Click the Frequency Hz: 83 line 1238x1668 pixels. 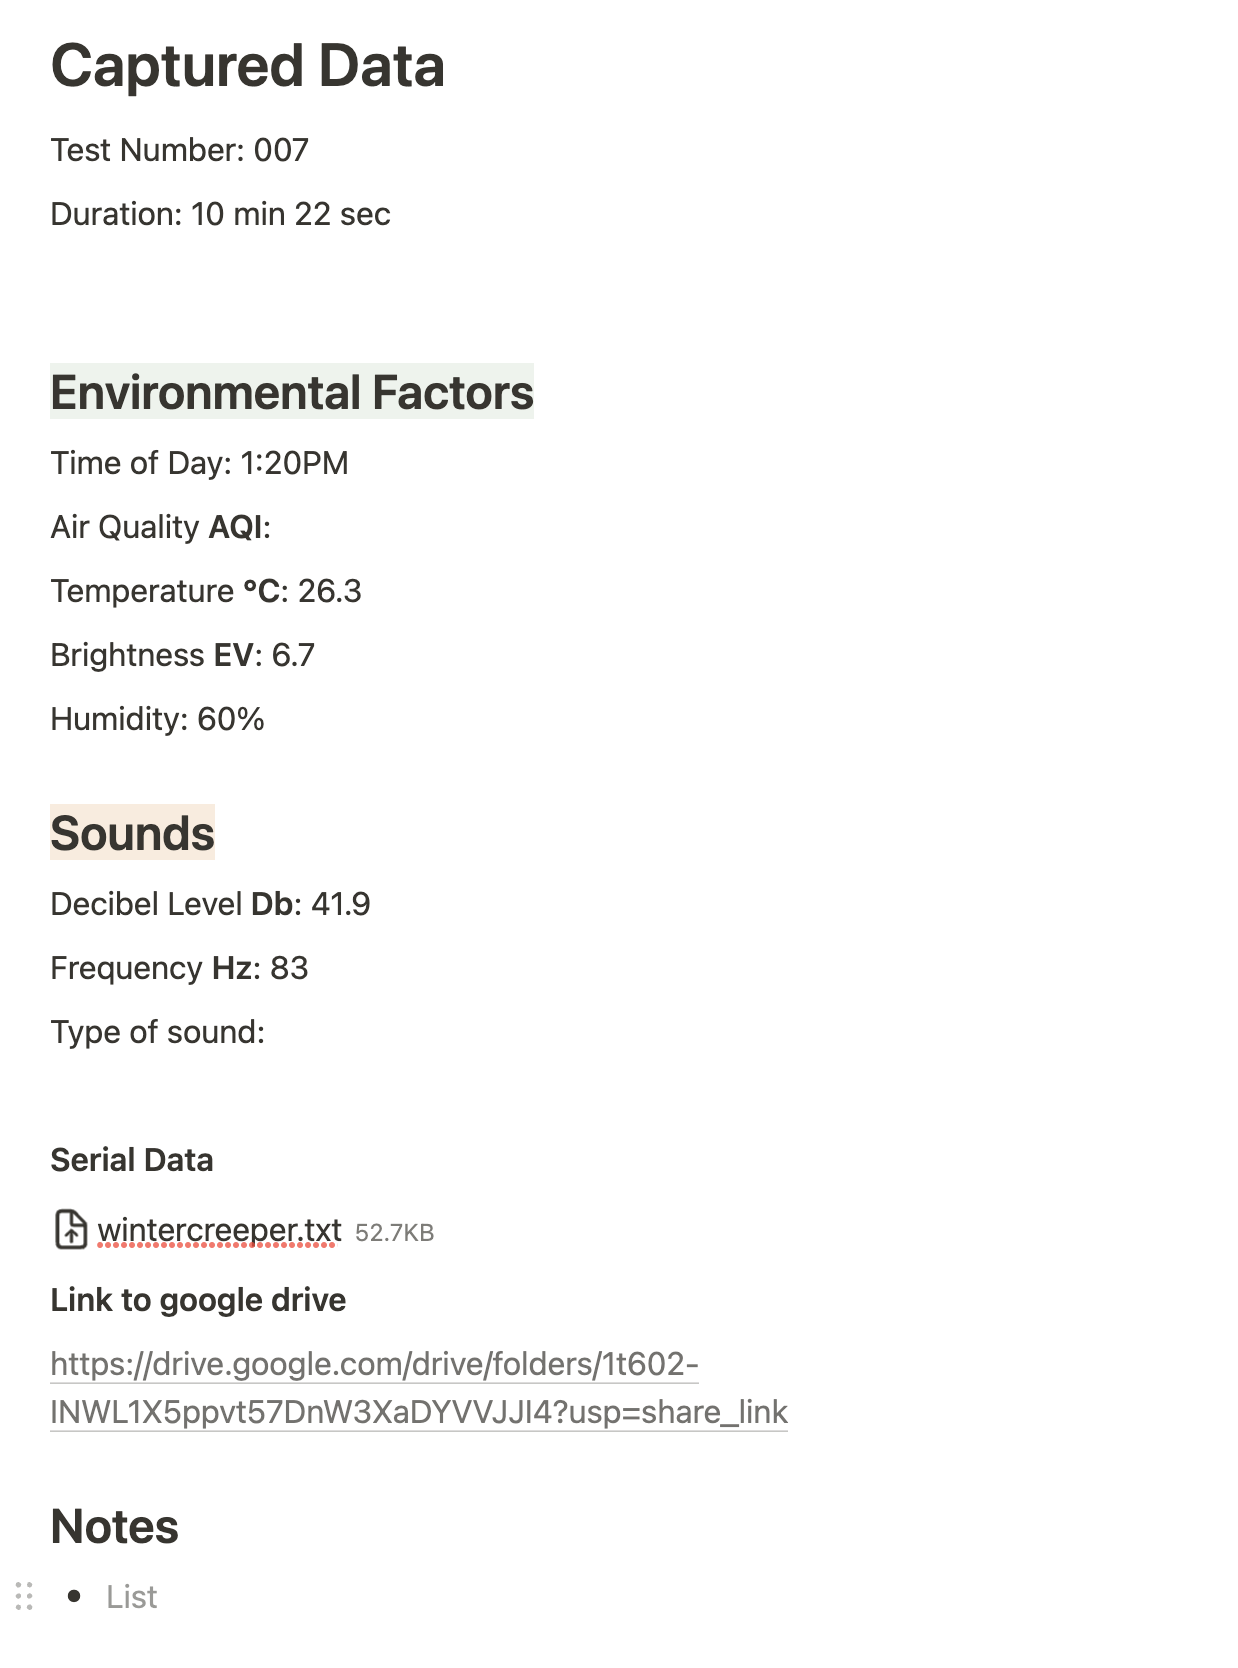pos(179,968)
